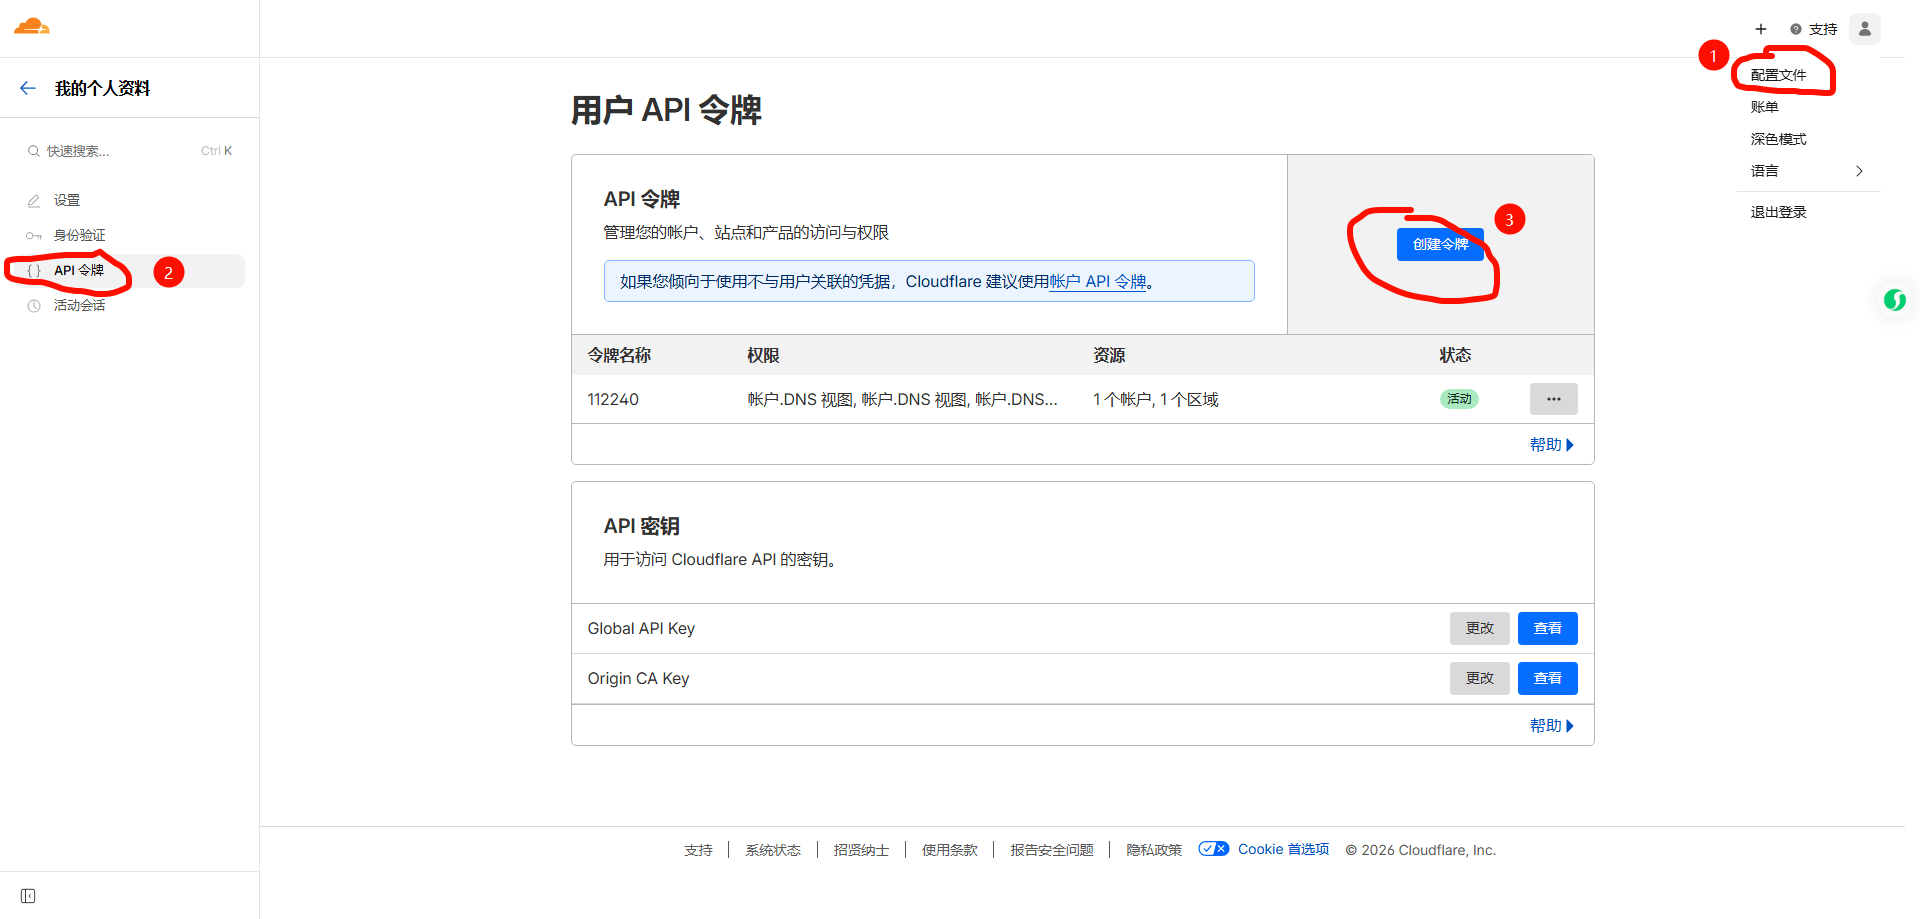Click the back arrow beside 我的个人资料
Viewport: 1920px width, 919px height.
coord(28,88)
